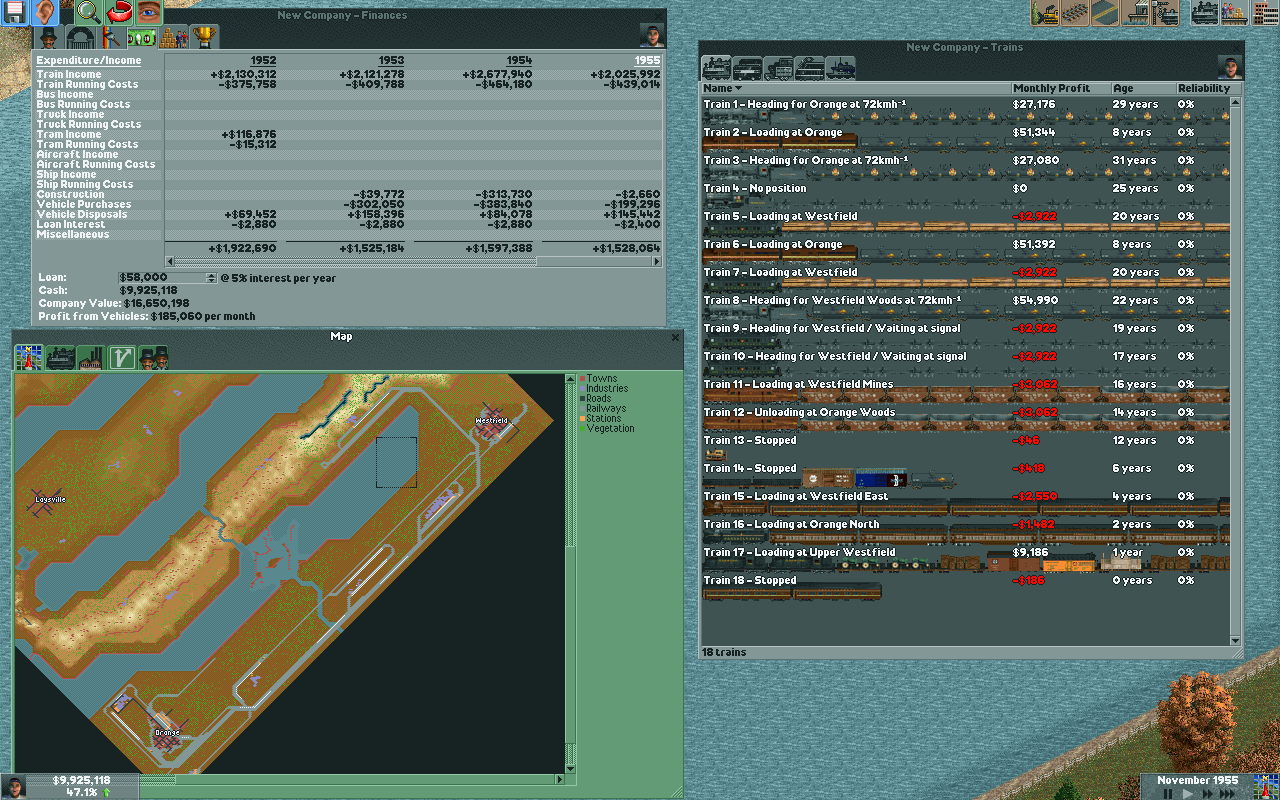Open the vehicle list locomotive icon
The image size is (1280, 800).
tap(1205, 13)
